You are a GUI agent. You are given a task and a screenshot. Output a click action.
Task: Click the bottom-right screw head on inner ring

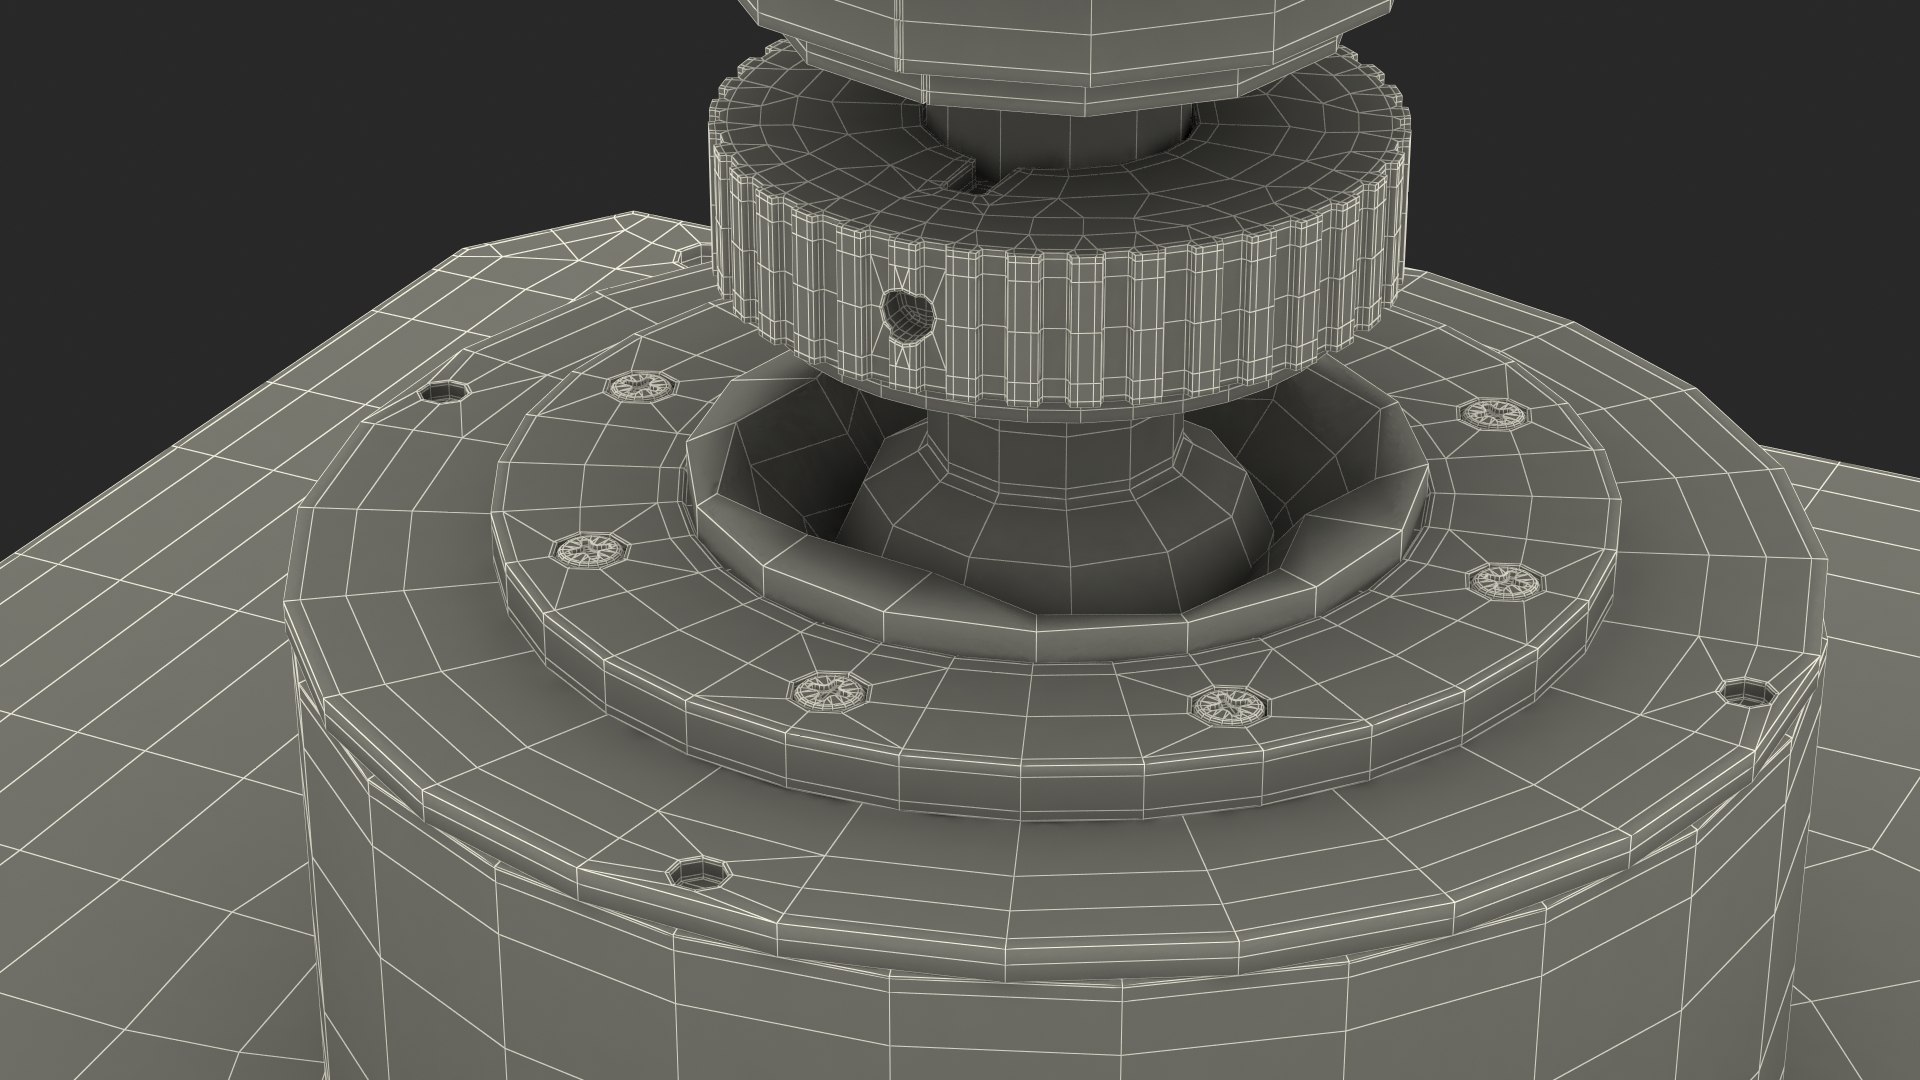tap(1231, 704)
